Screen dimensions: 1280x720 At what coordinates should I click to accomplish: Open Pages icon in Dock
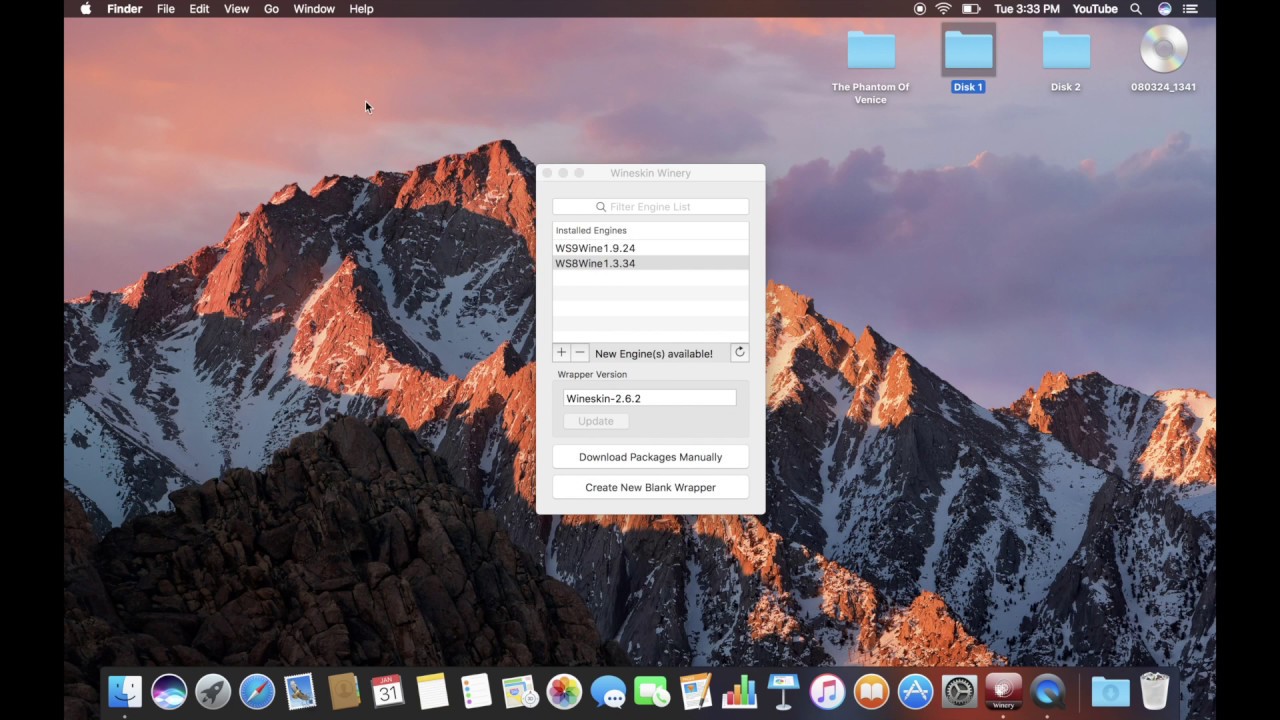click(x=695, y=691)
